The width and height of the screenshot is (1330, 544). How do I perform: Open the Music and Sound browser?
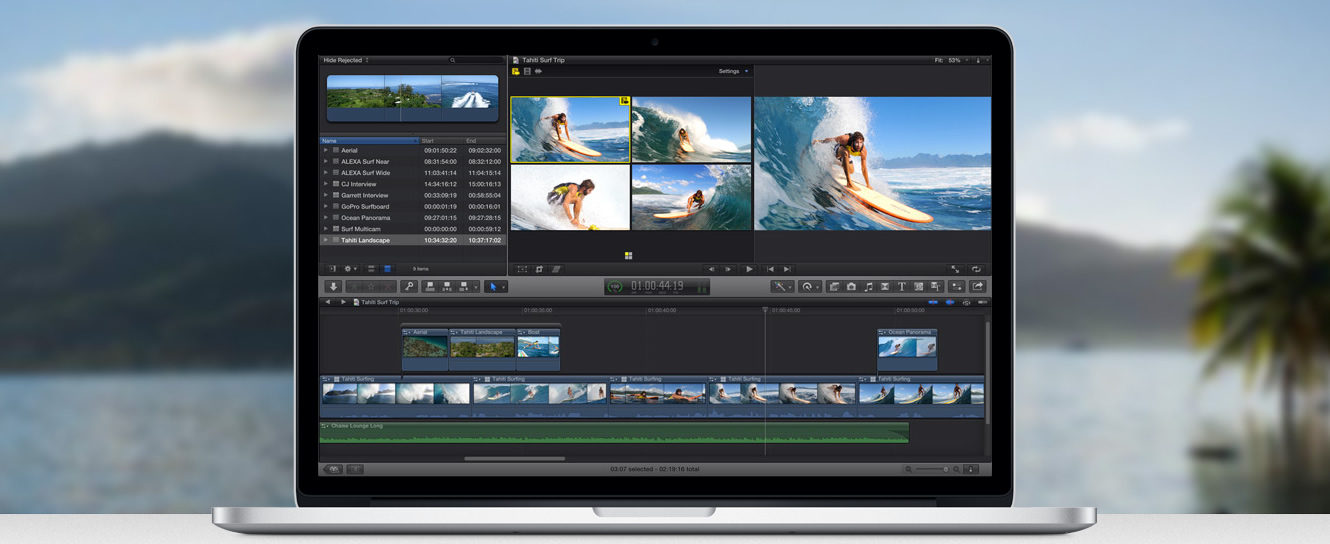[x=868, y=287]
